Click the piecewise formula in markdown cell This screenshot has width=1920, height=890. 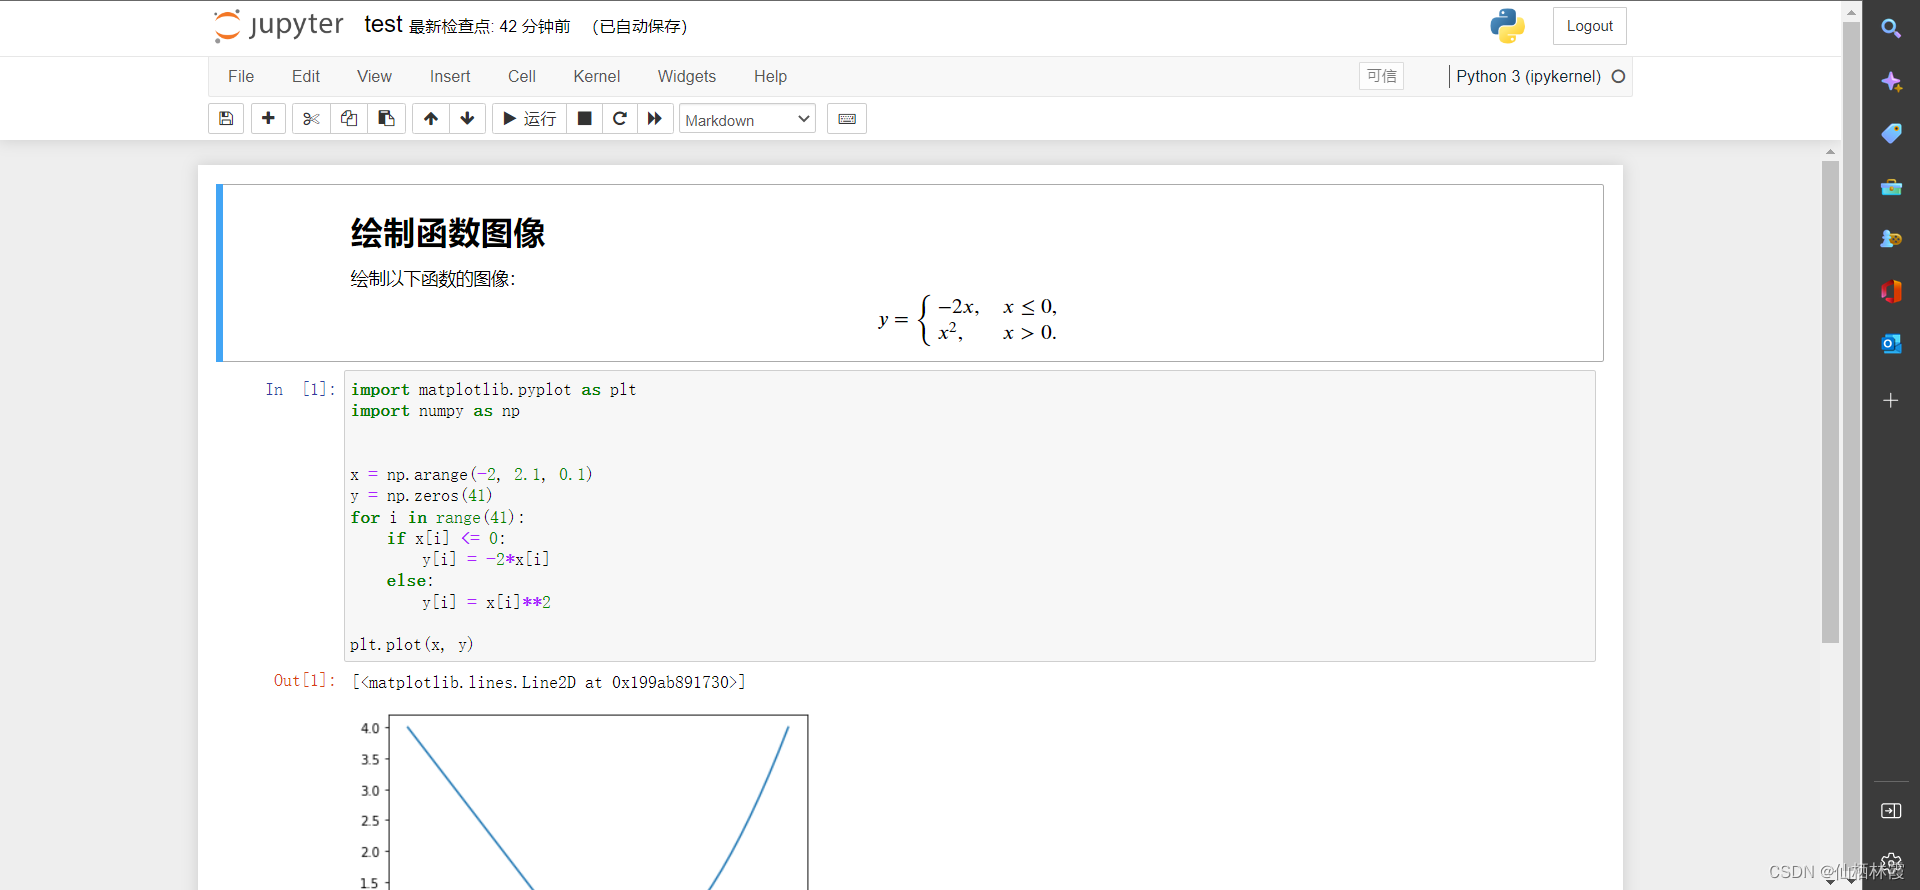pos(967,319)
